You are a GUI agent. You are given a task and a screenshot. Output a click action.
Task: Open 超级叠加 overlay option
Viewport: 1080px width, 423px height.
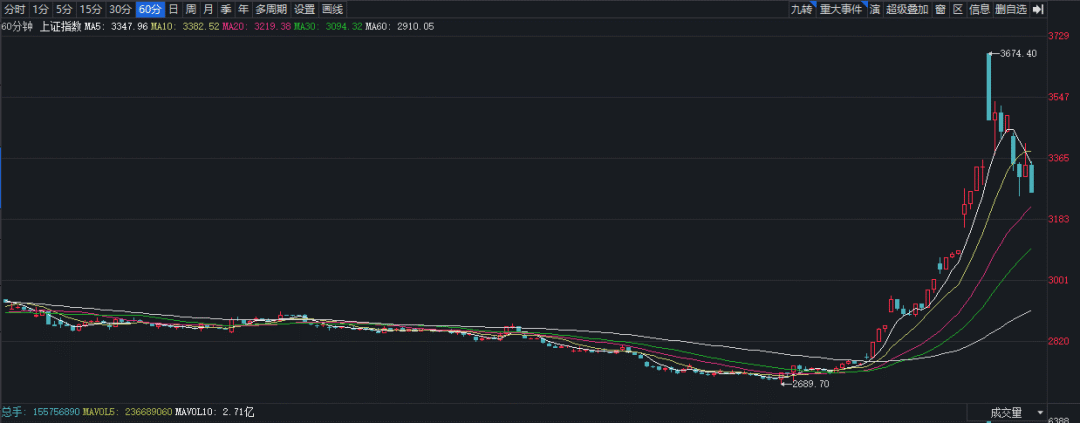(x=907, y=9)
